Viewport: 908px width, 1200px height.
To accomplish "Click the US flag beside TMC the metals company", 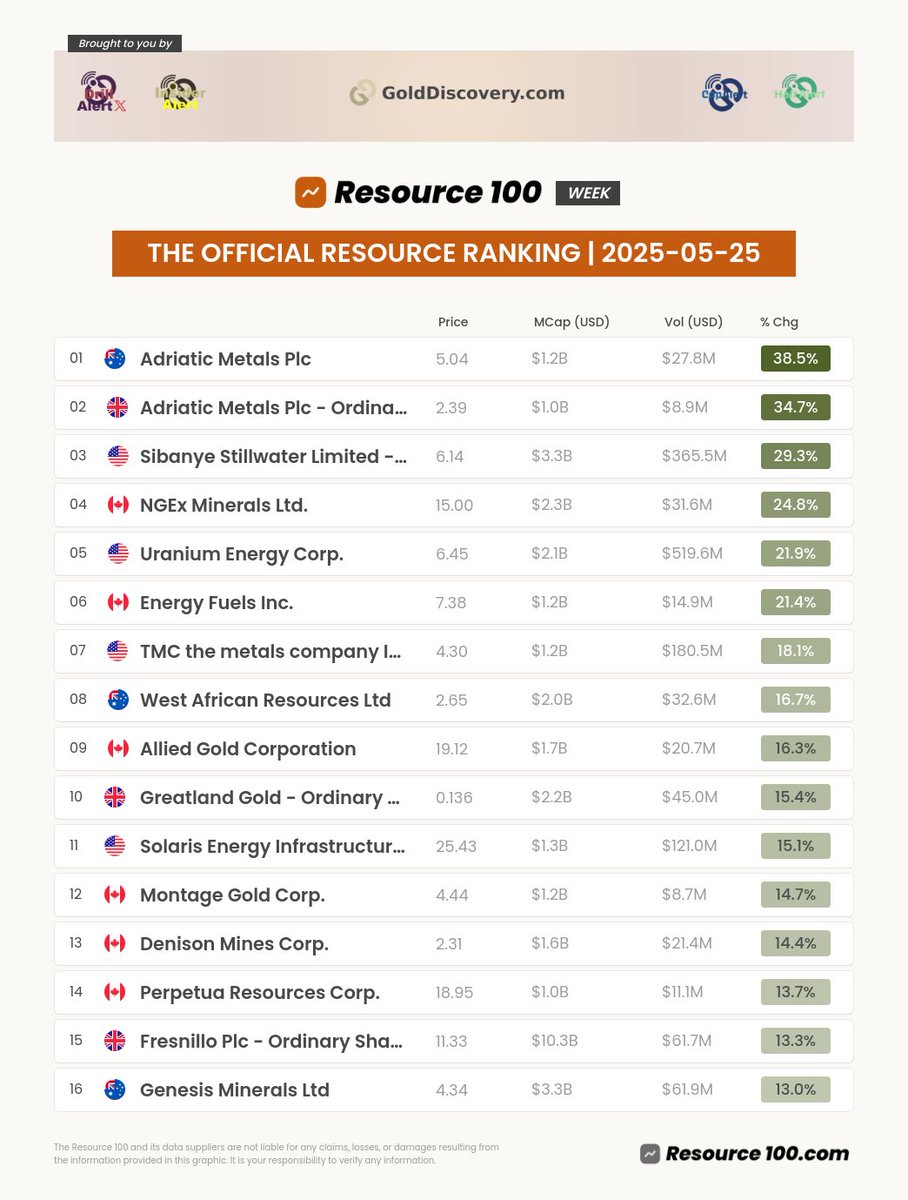I will tap(117, 651).
